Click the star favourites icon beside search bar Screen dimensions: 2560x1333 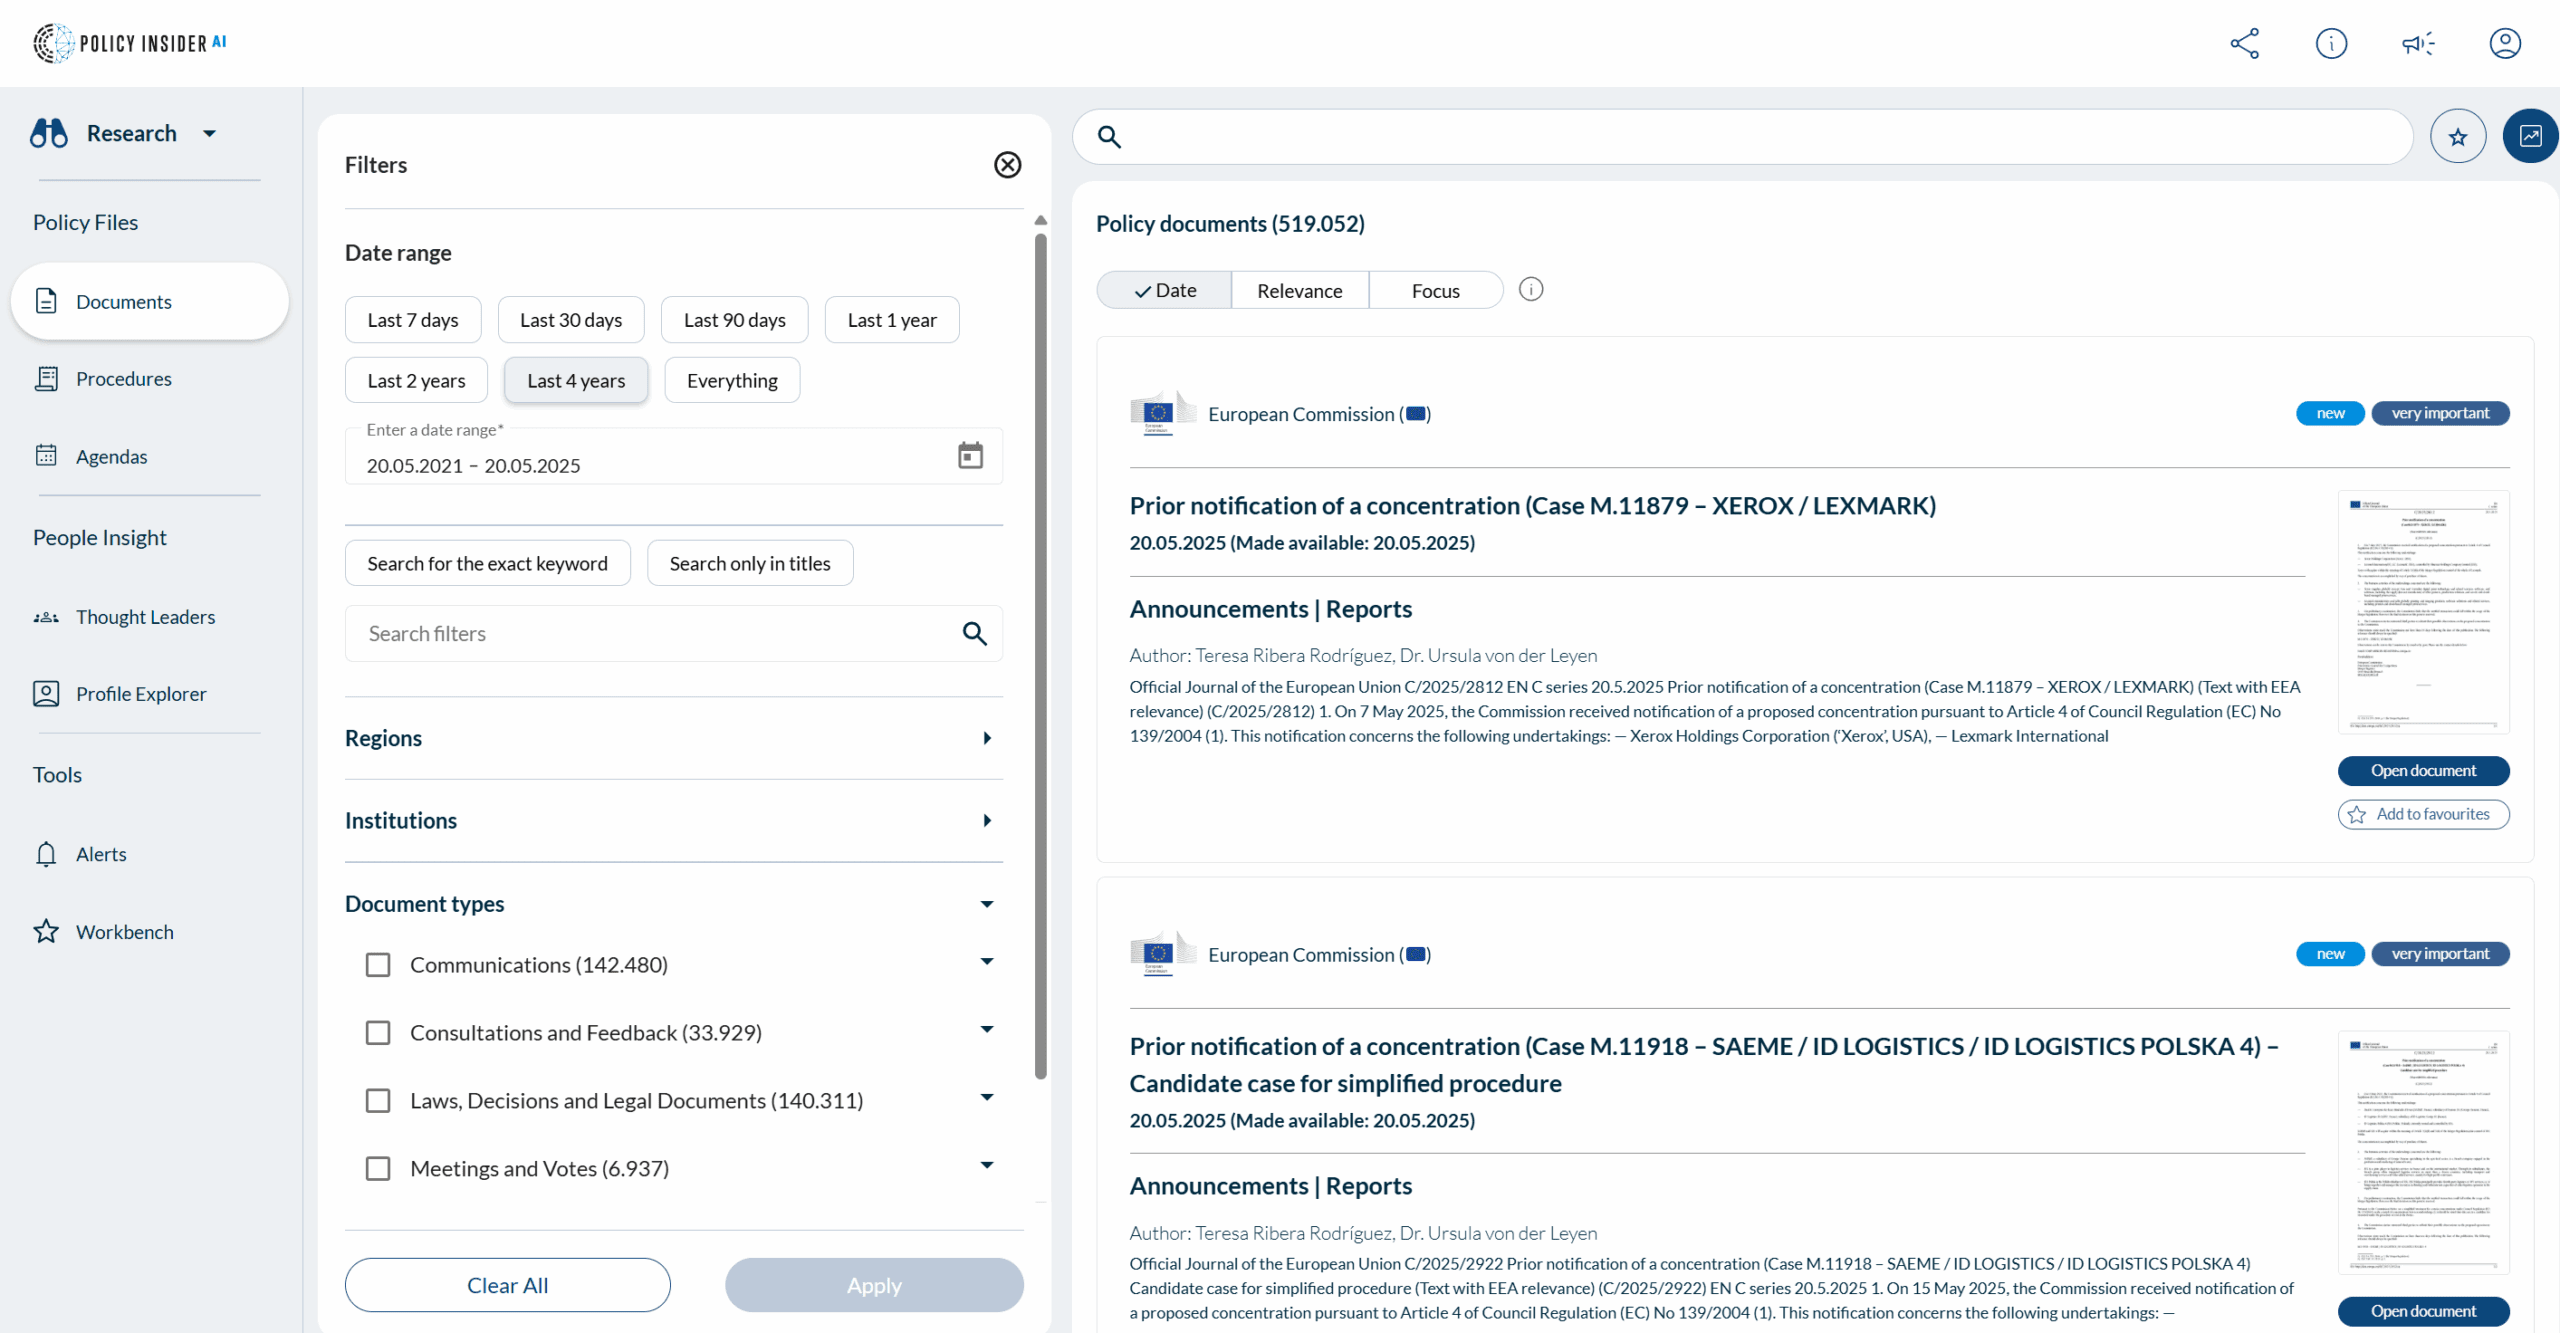coord(2457,137)
